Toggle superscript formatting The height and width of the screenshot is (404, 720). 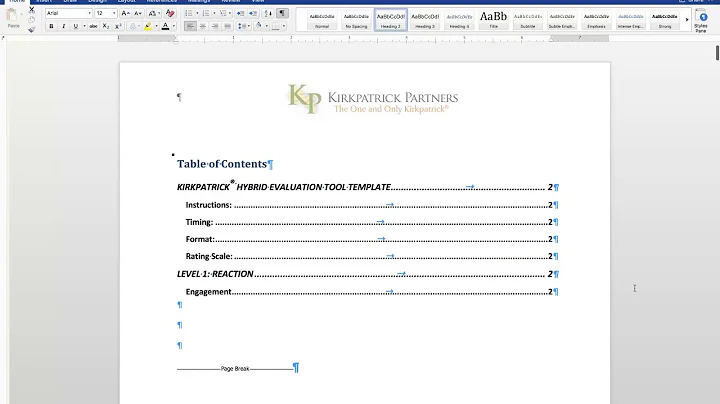coord(118,26)
